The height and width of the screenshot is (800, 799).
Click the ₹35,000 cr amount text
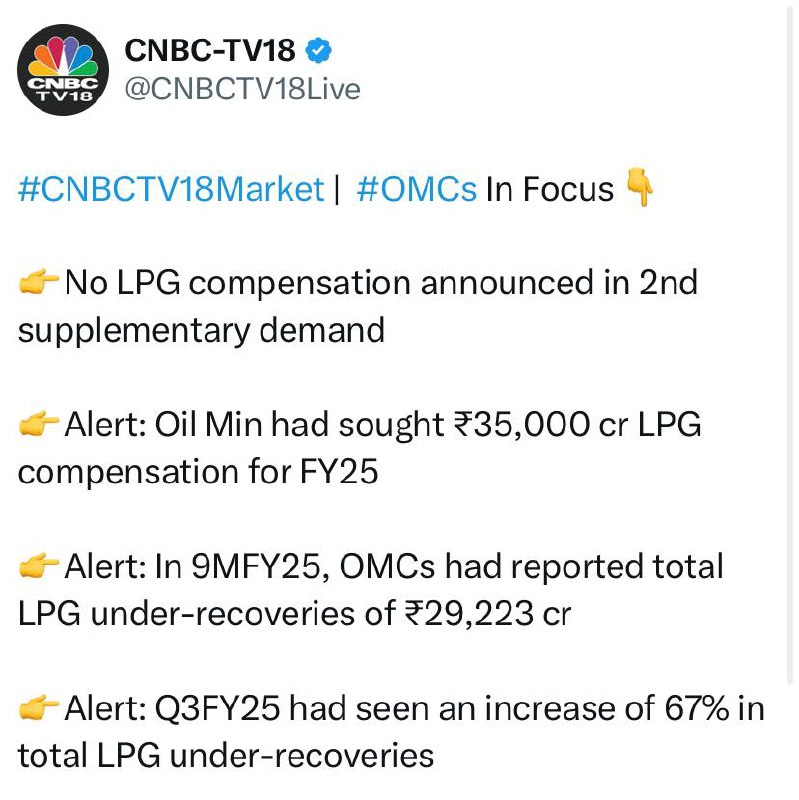tap(540, 424)
